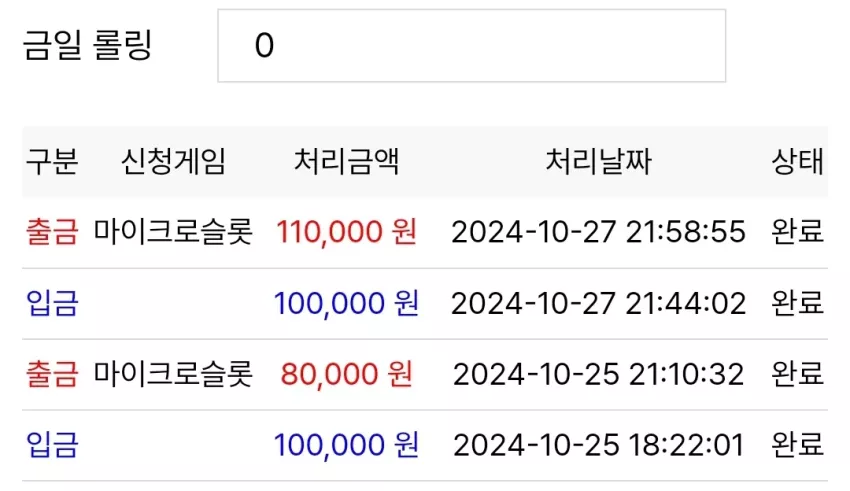Click 완료 status in the 110,000 원 row
Viewport: 850px width, 491px height.
797,232
